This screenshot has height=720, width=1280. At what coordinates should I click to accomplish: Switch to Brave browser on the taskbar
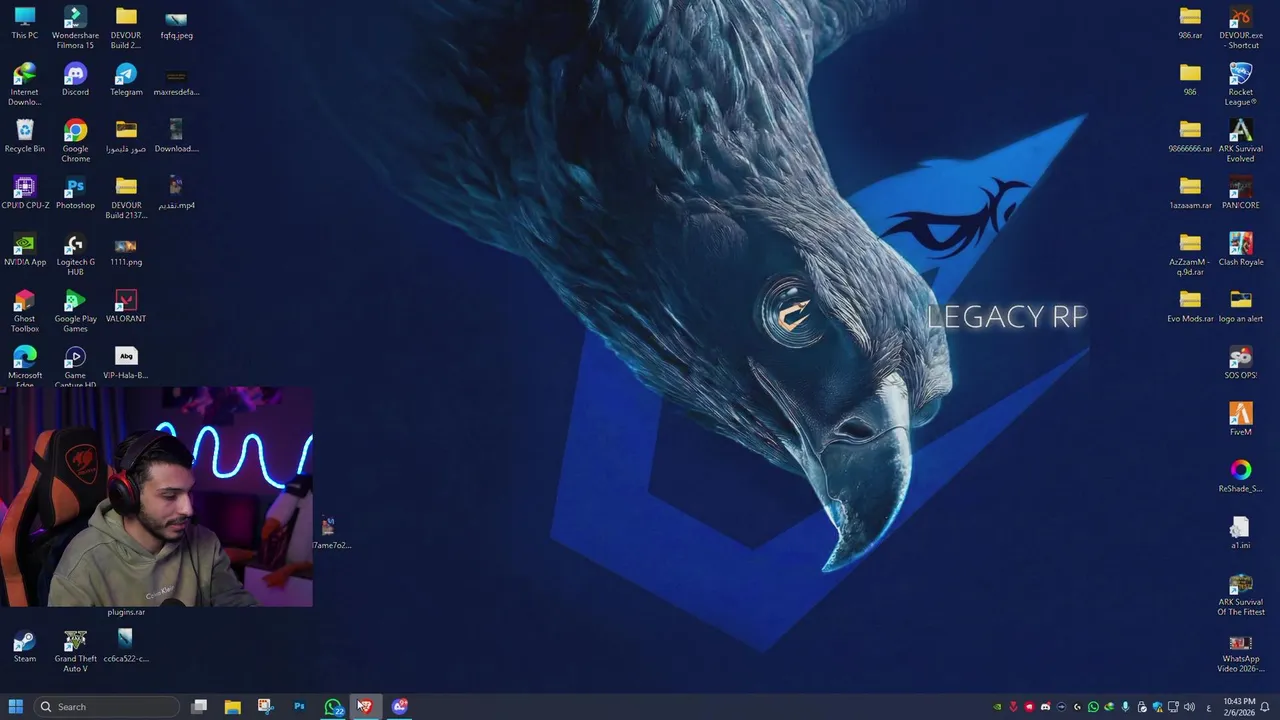[x=365, y=707]
